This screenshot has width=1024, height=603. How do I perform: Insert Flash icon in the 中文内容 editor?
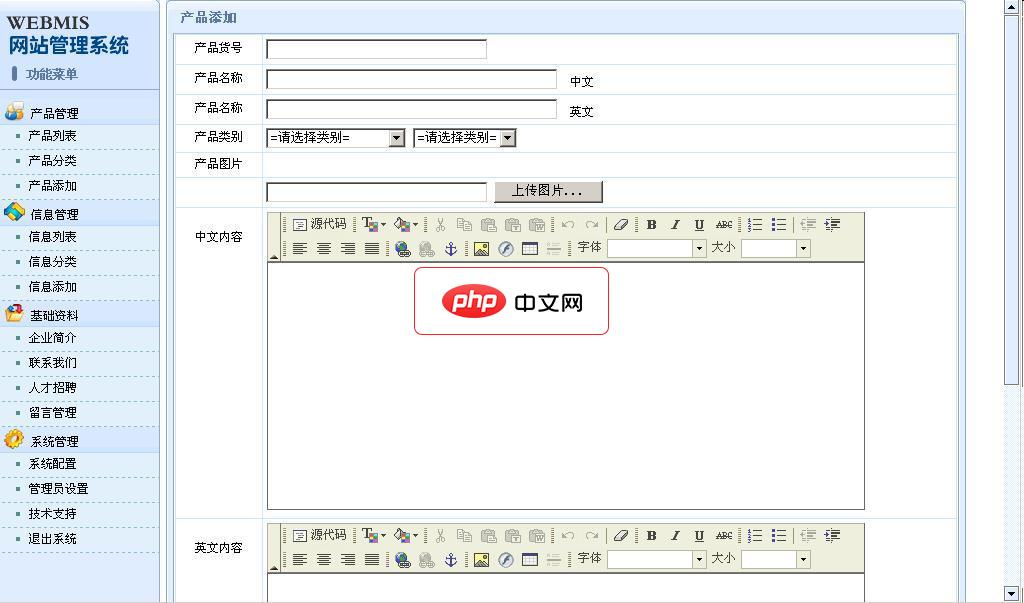(505, 249)
